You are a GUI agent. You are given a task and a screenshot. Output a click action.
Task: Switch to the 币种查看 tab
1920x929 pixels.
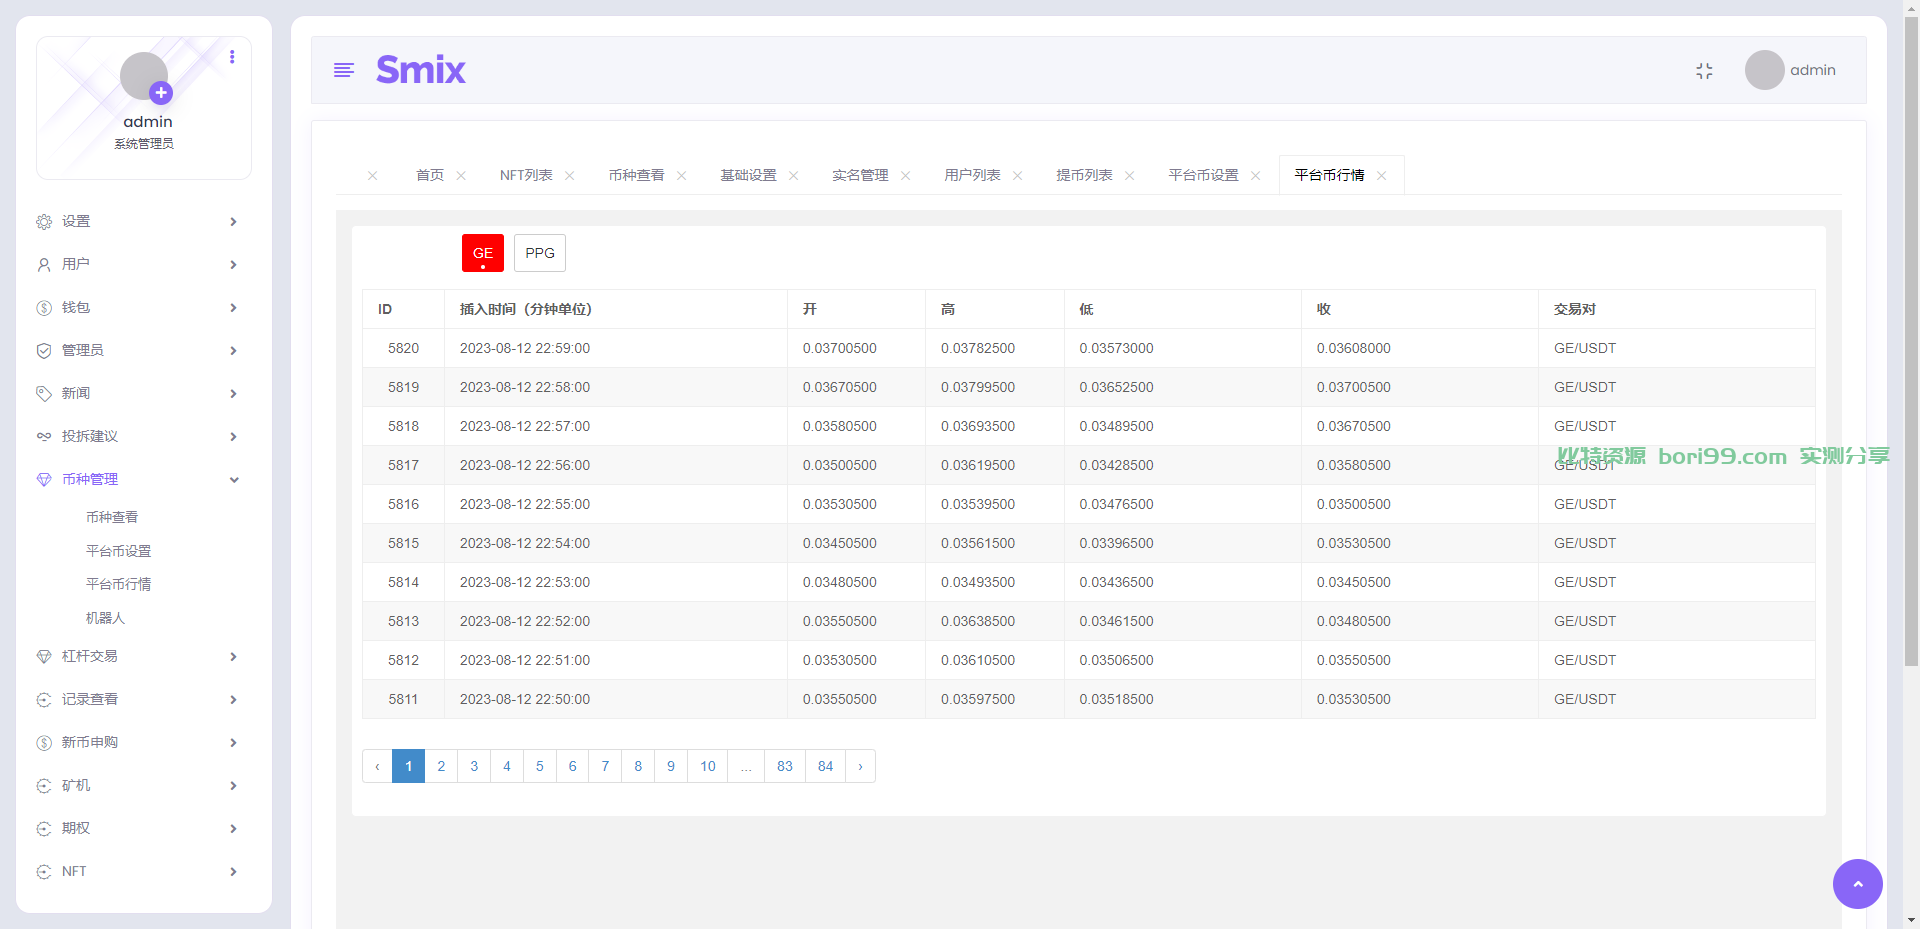[x=637, y=175]
